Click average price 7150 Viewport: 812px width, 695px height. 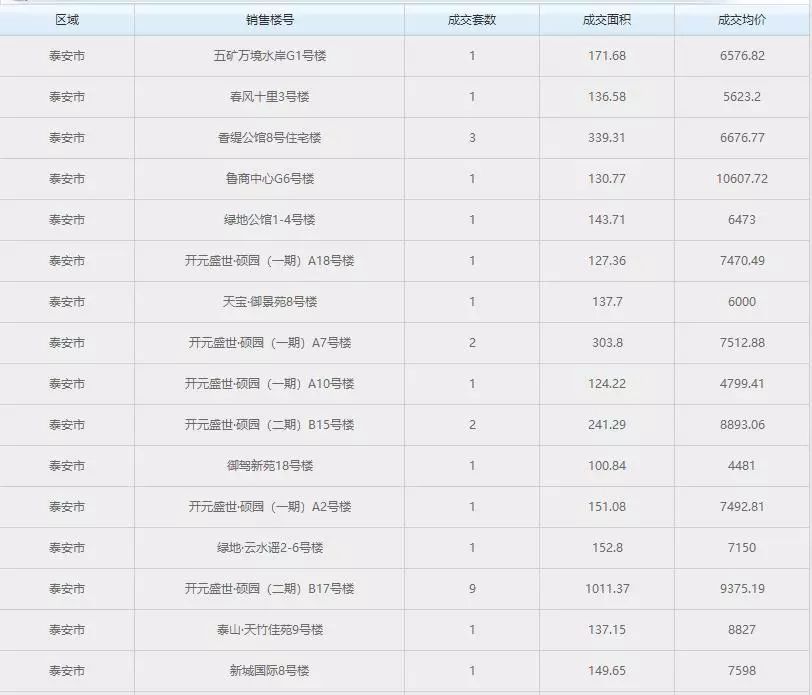point(742,547)
